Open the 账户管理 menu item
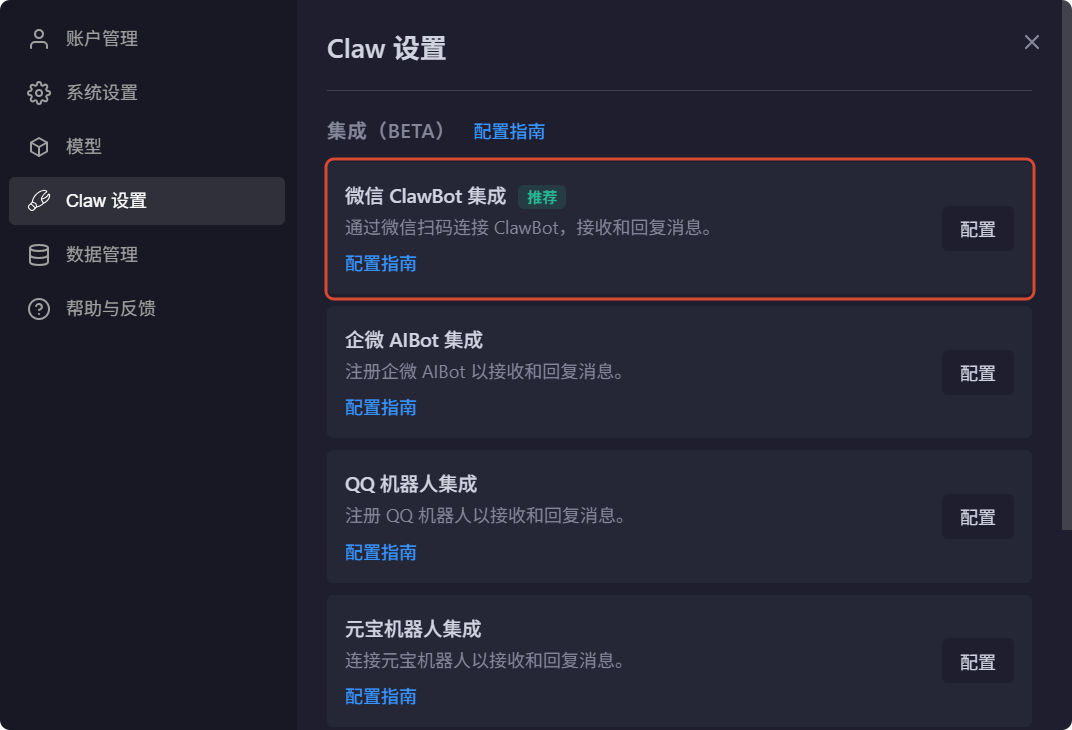Screen dimensions: 1072x730 pos(147,39)
